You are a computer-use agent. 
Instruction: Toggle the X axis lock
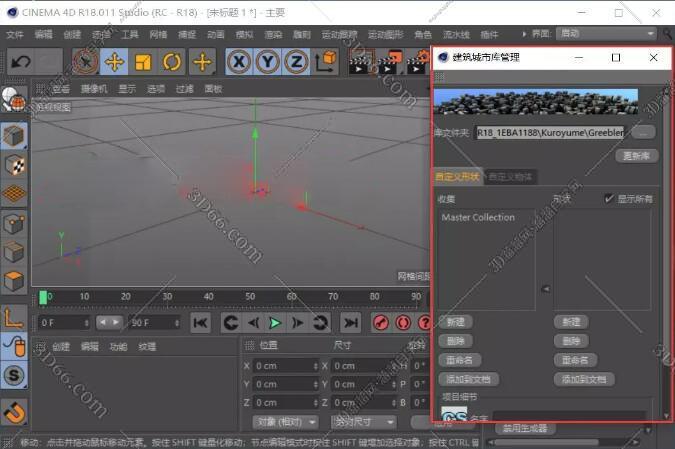tap(238, 62)
